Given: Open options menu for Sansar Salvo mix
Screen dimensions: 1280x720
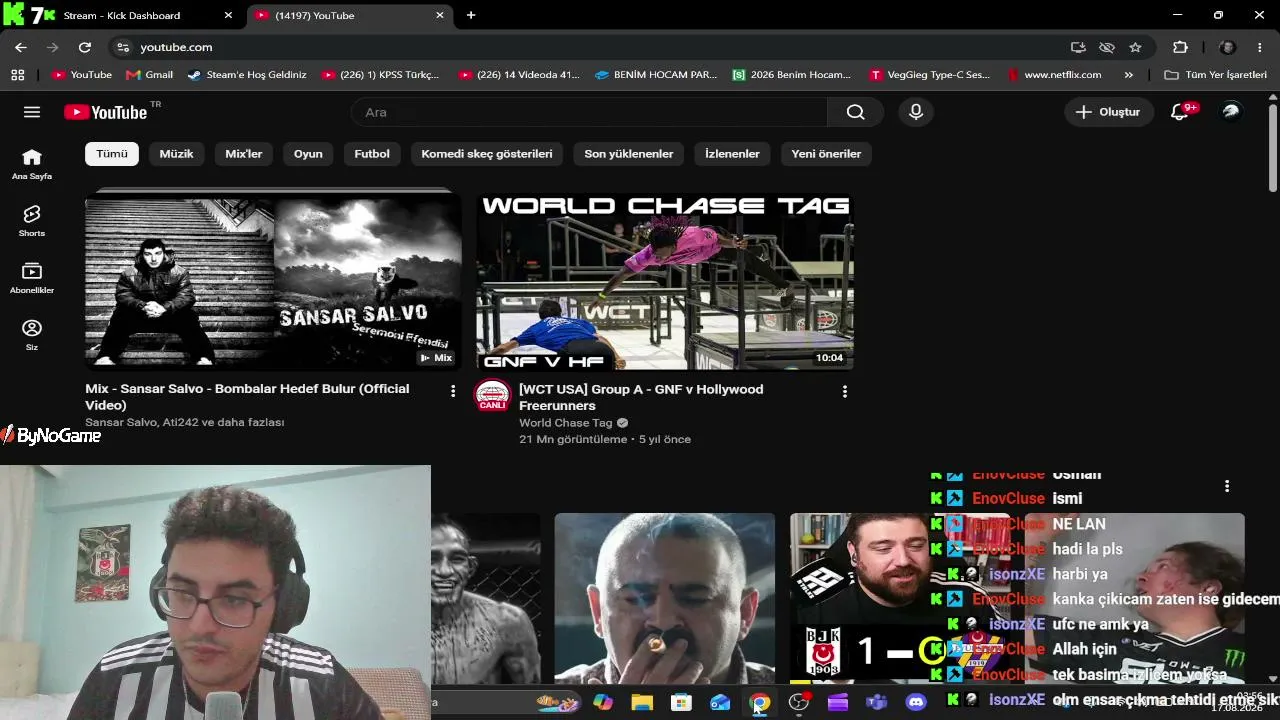Looking at the screenshot, I should pos(453,391).
